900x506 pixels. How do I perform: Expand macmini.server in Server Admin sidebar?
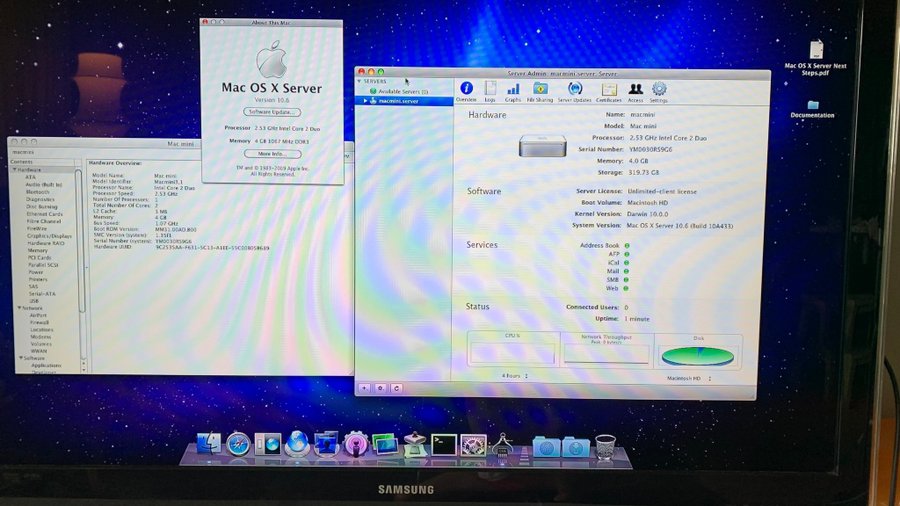click(365, 101)
